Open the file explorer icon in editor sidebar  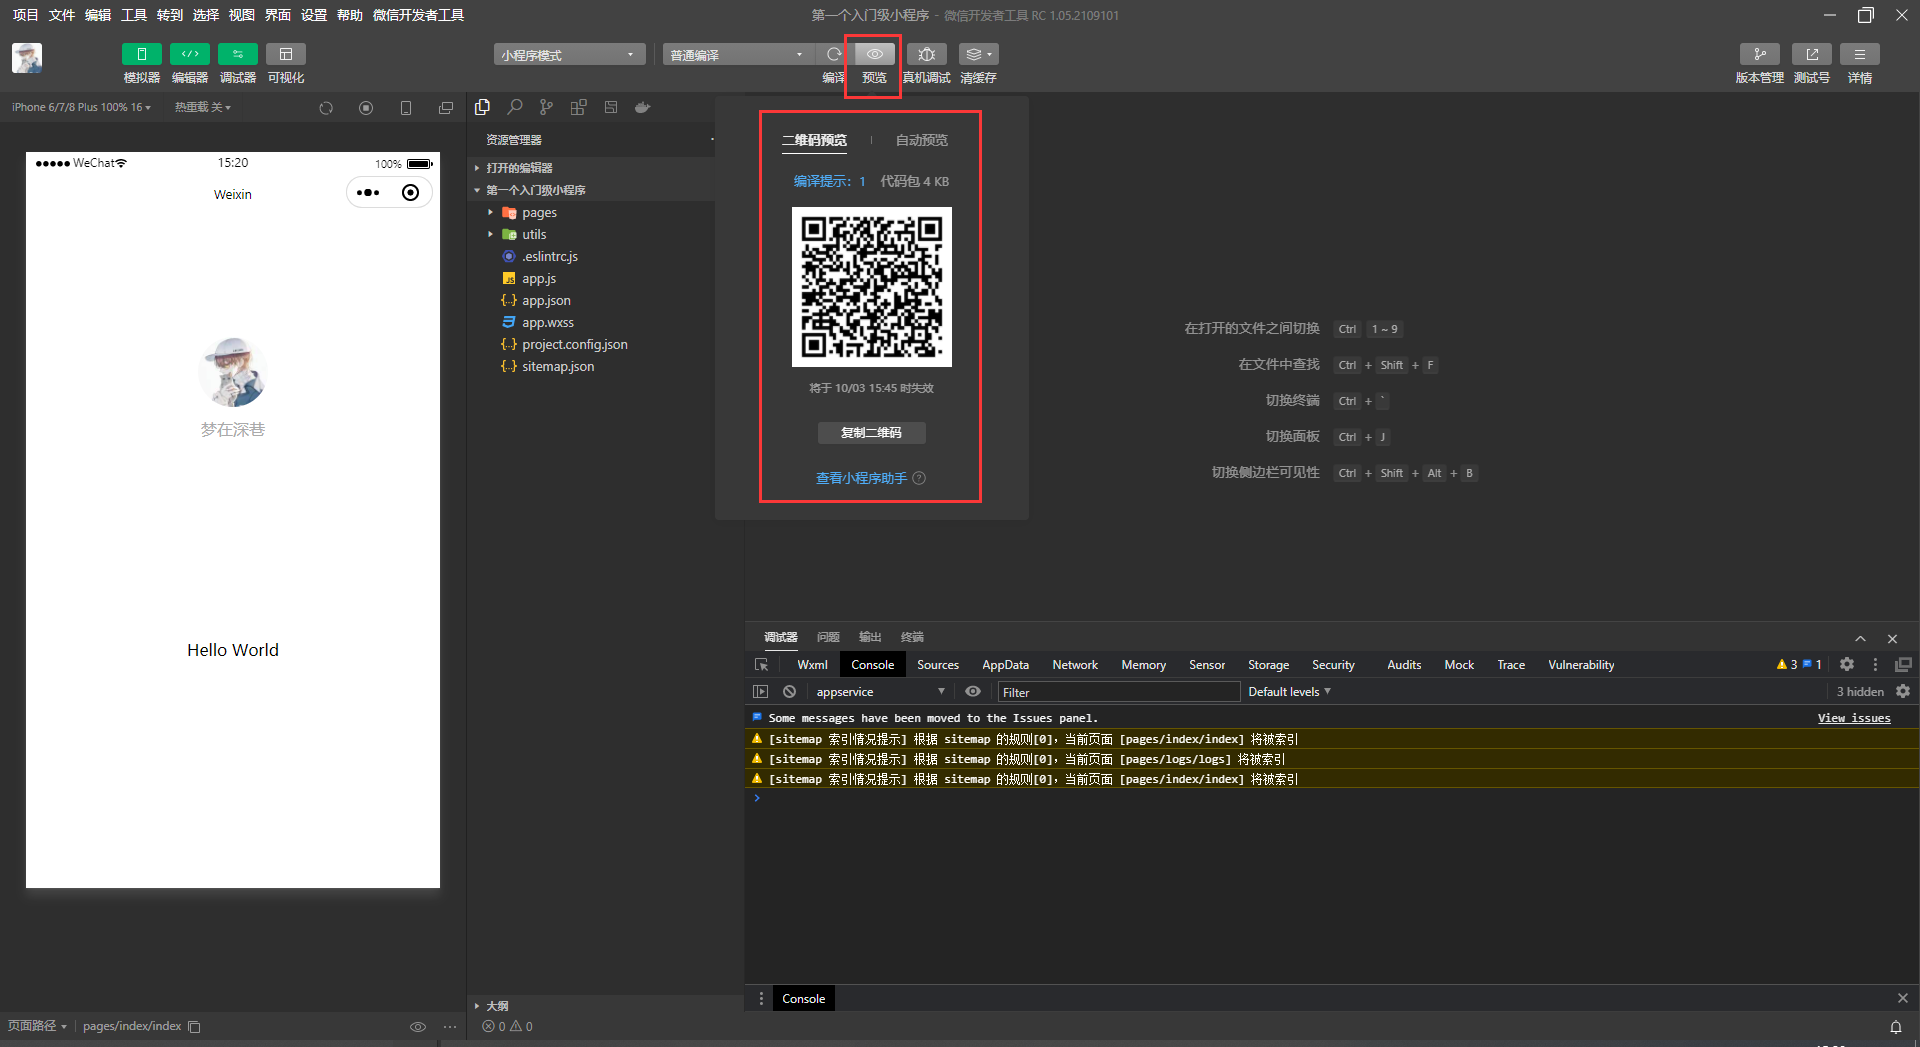pos(483,107)
